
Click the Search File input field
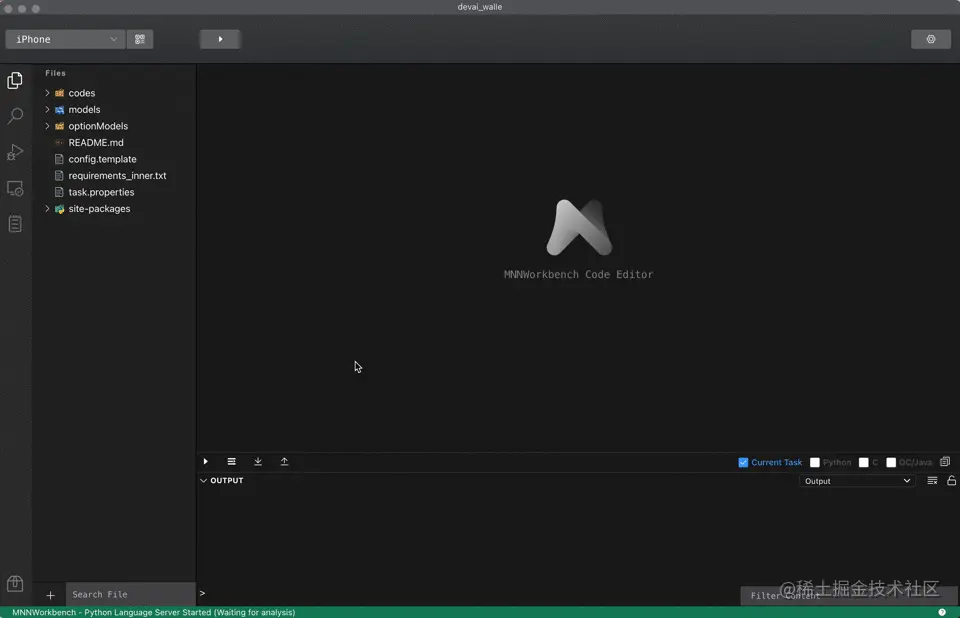130,594
